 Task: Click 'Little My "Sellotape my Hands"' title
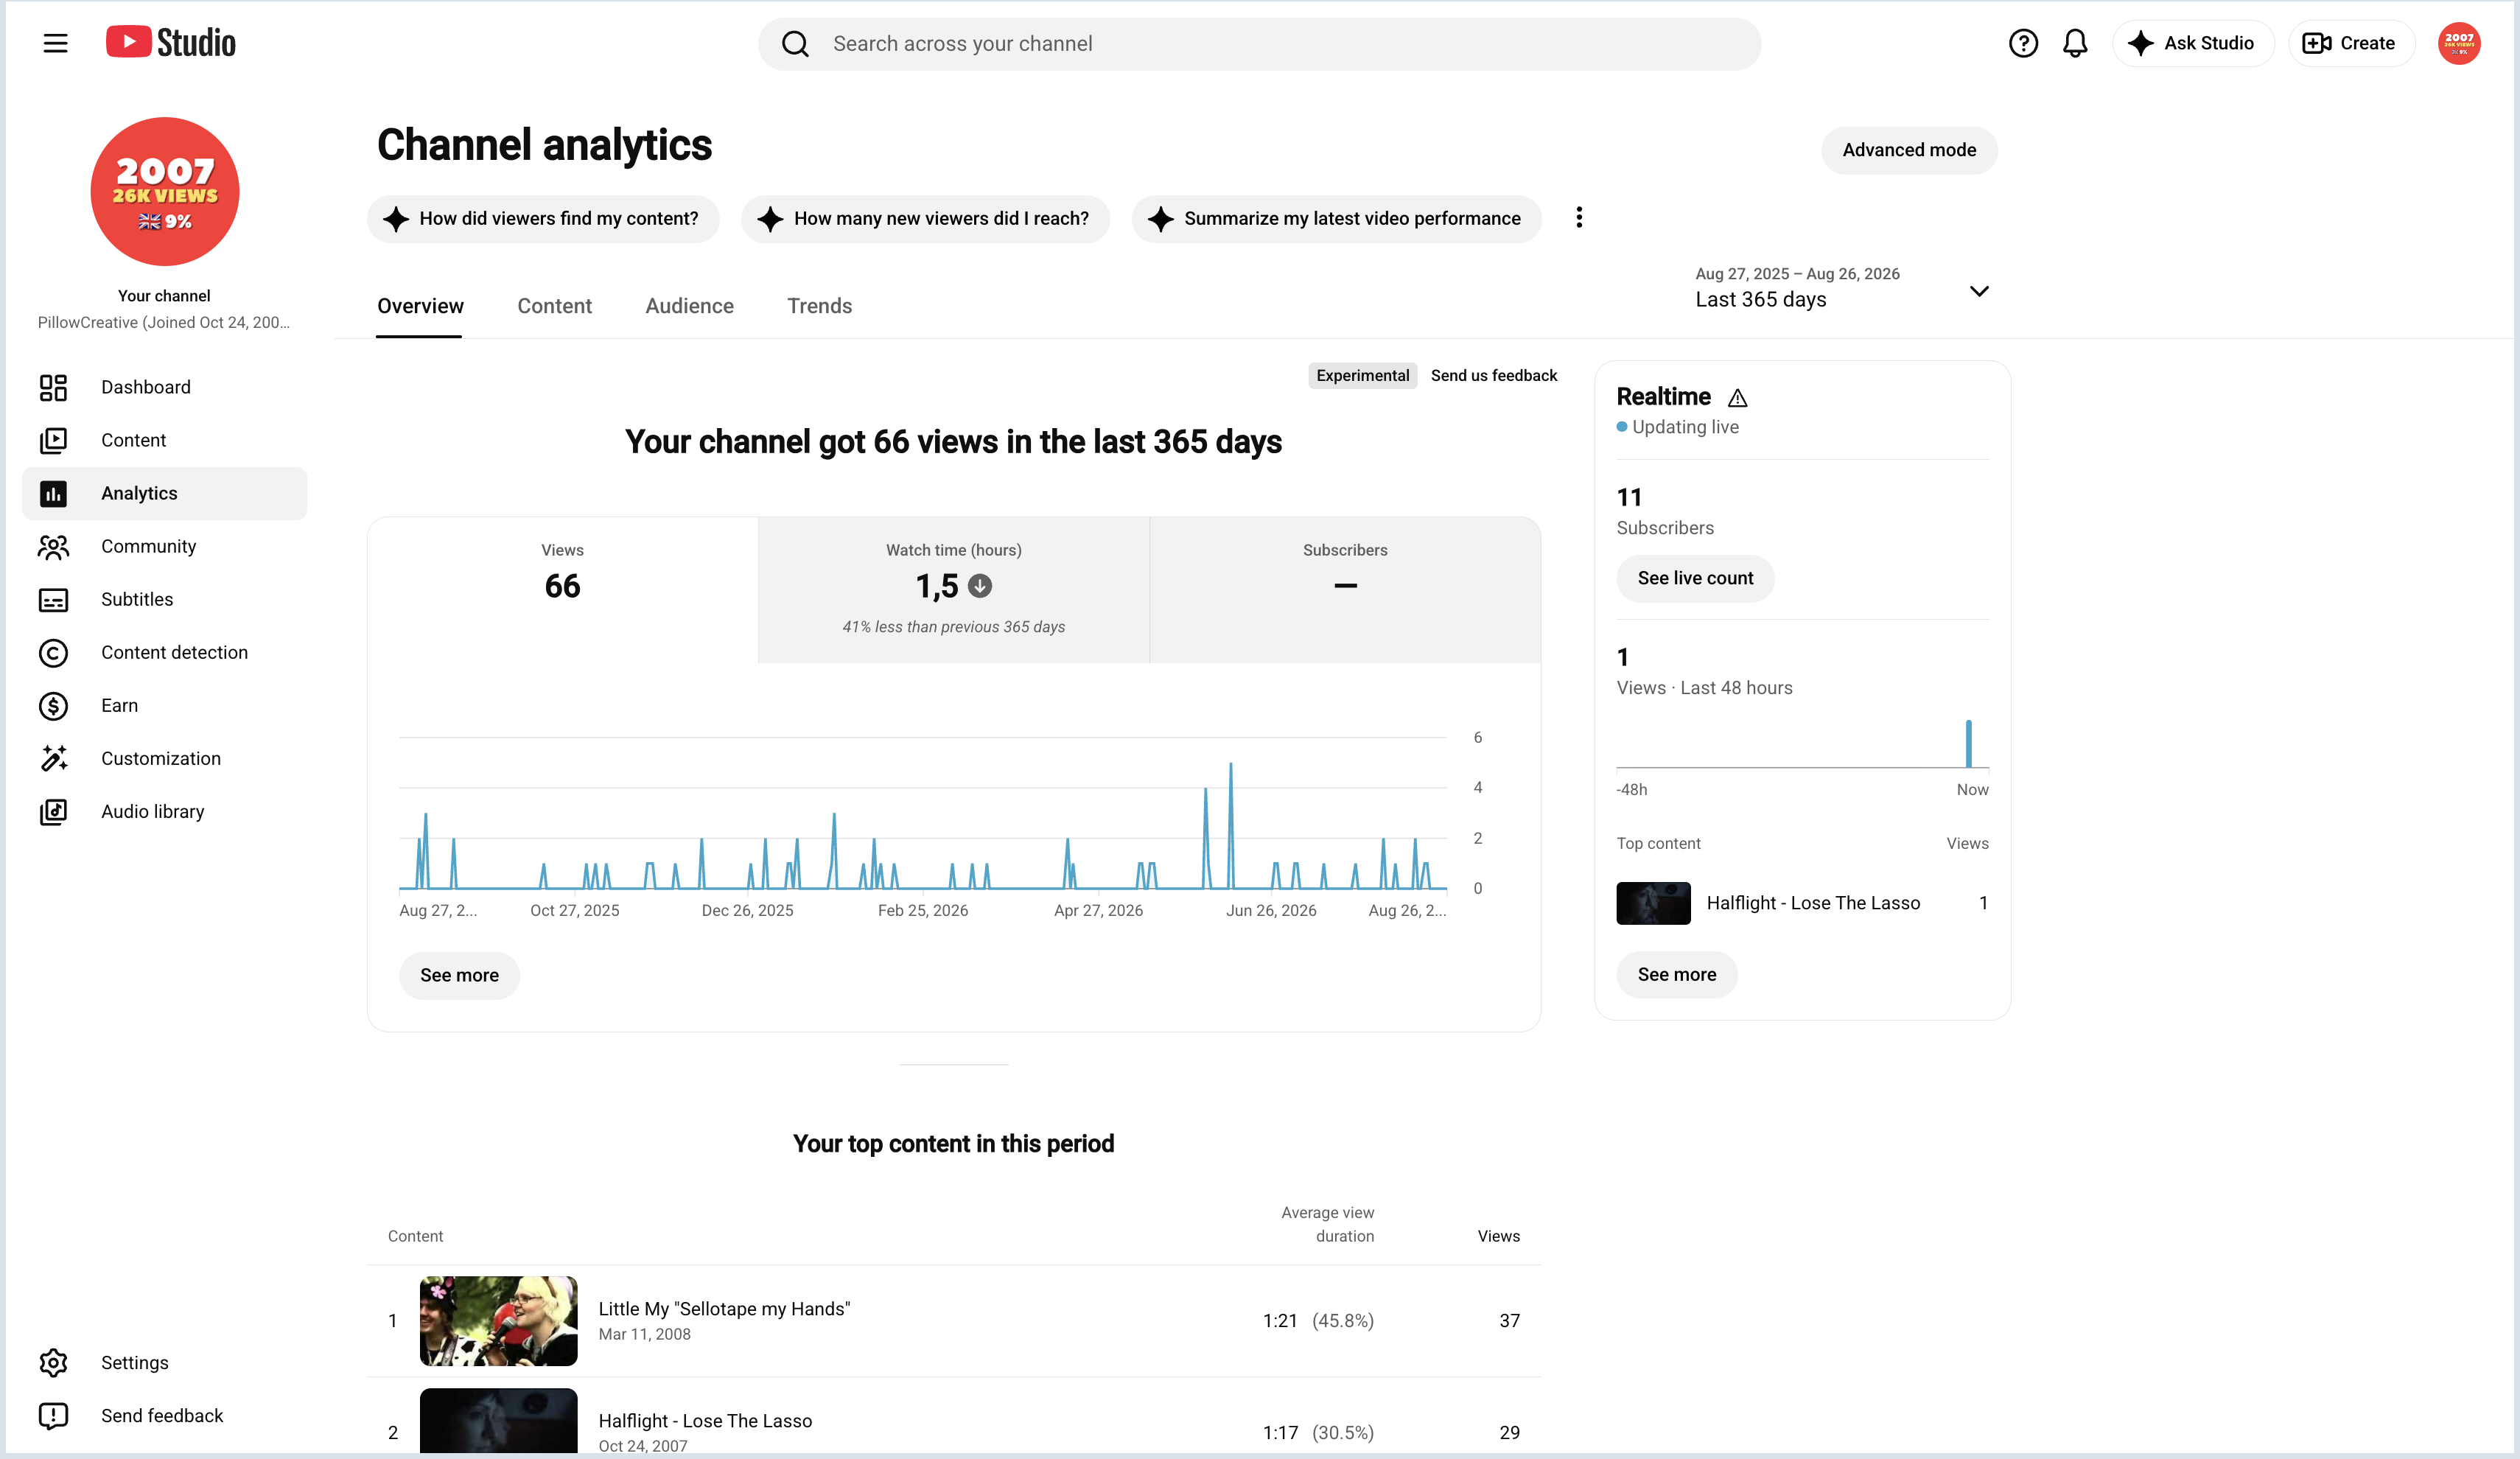[724, 1308]
